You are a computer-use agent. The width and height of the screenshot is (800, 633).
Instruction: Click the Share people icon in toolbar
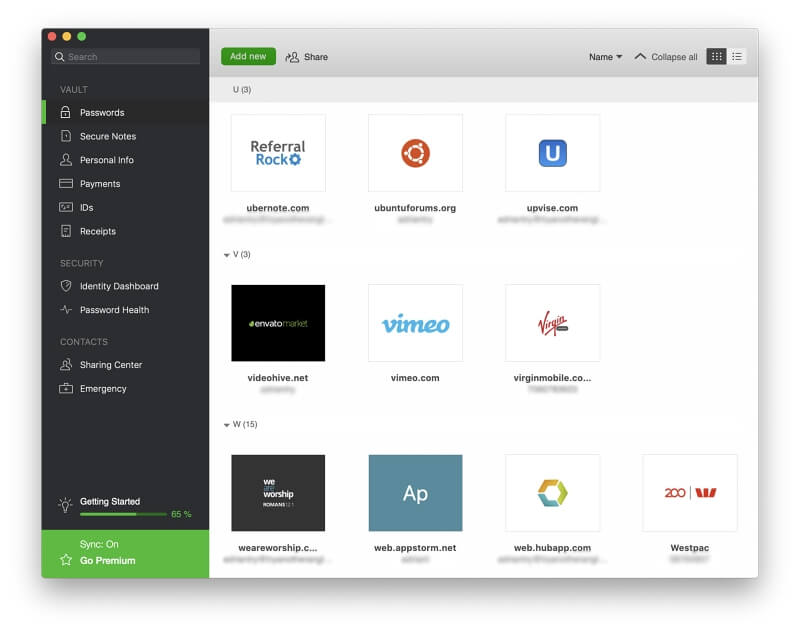[x=292, y=57]
